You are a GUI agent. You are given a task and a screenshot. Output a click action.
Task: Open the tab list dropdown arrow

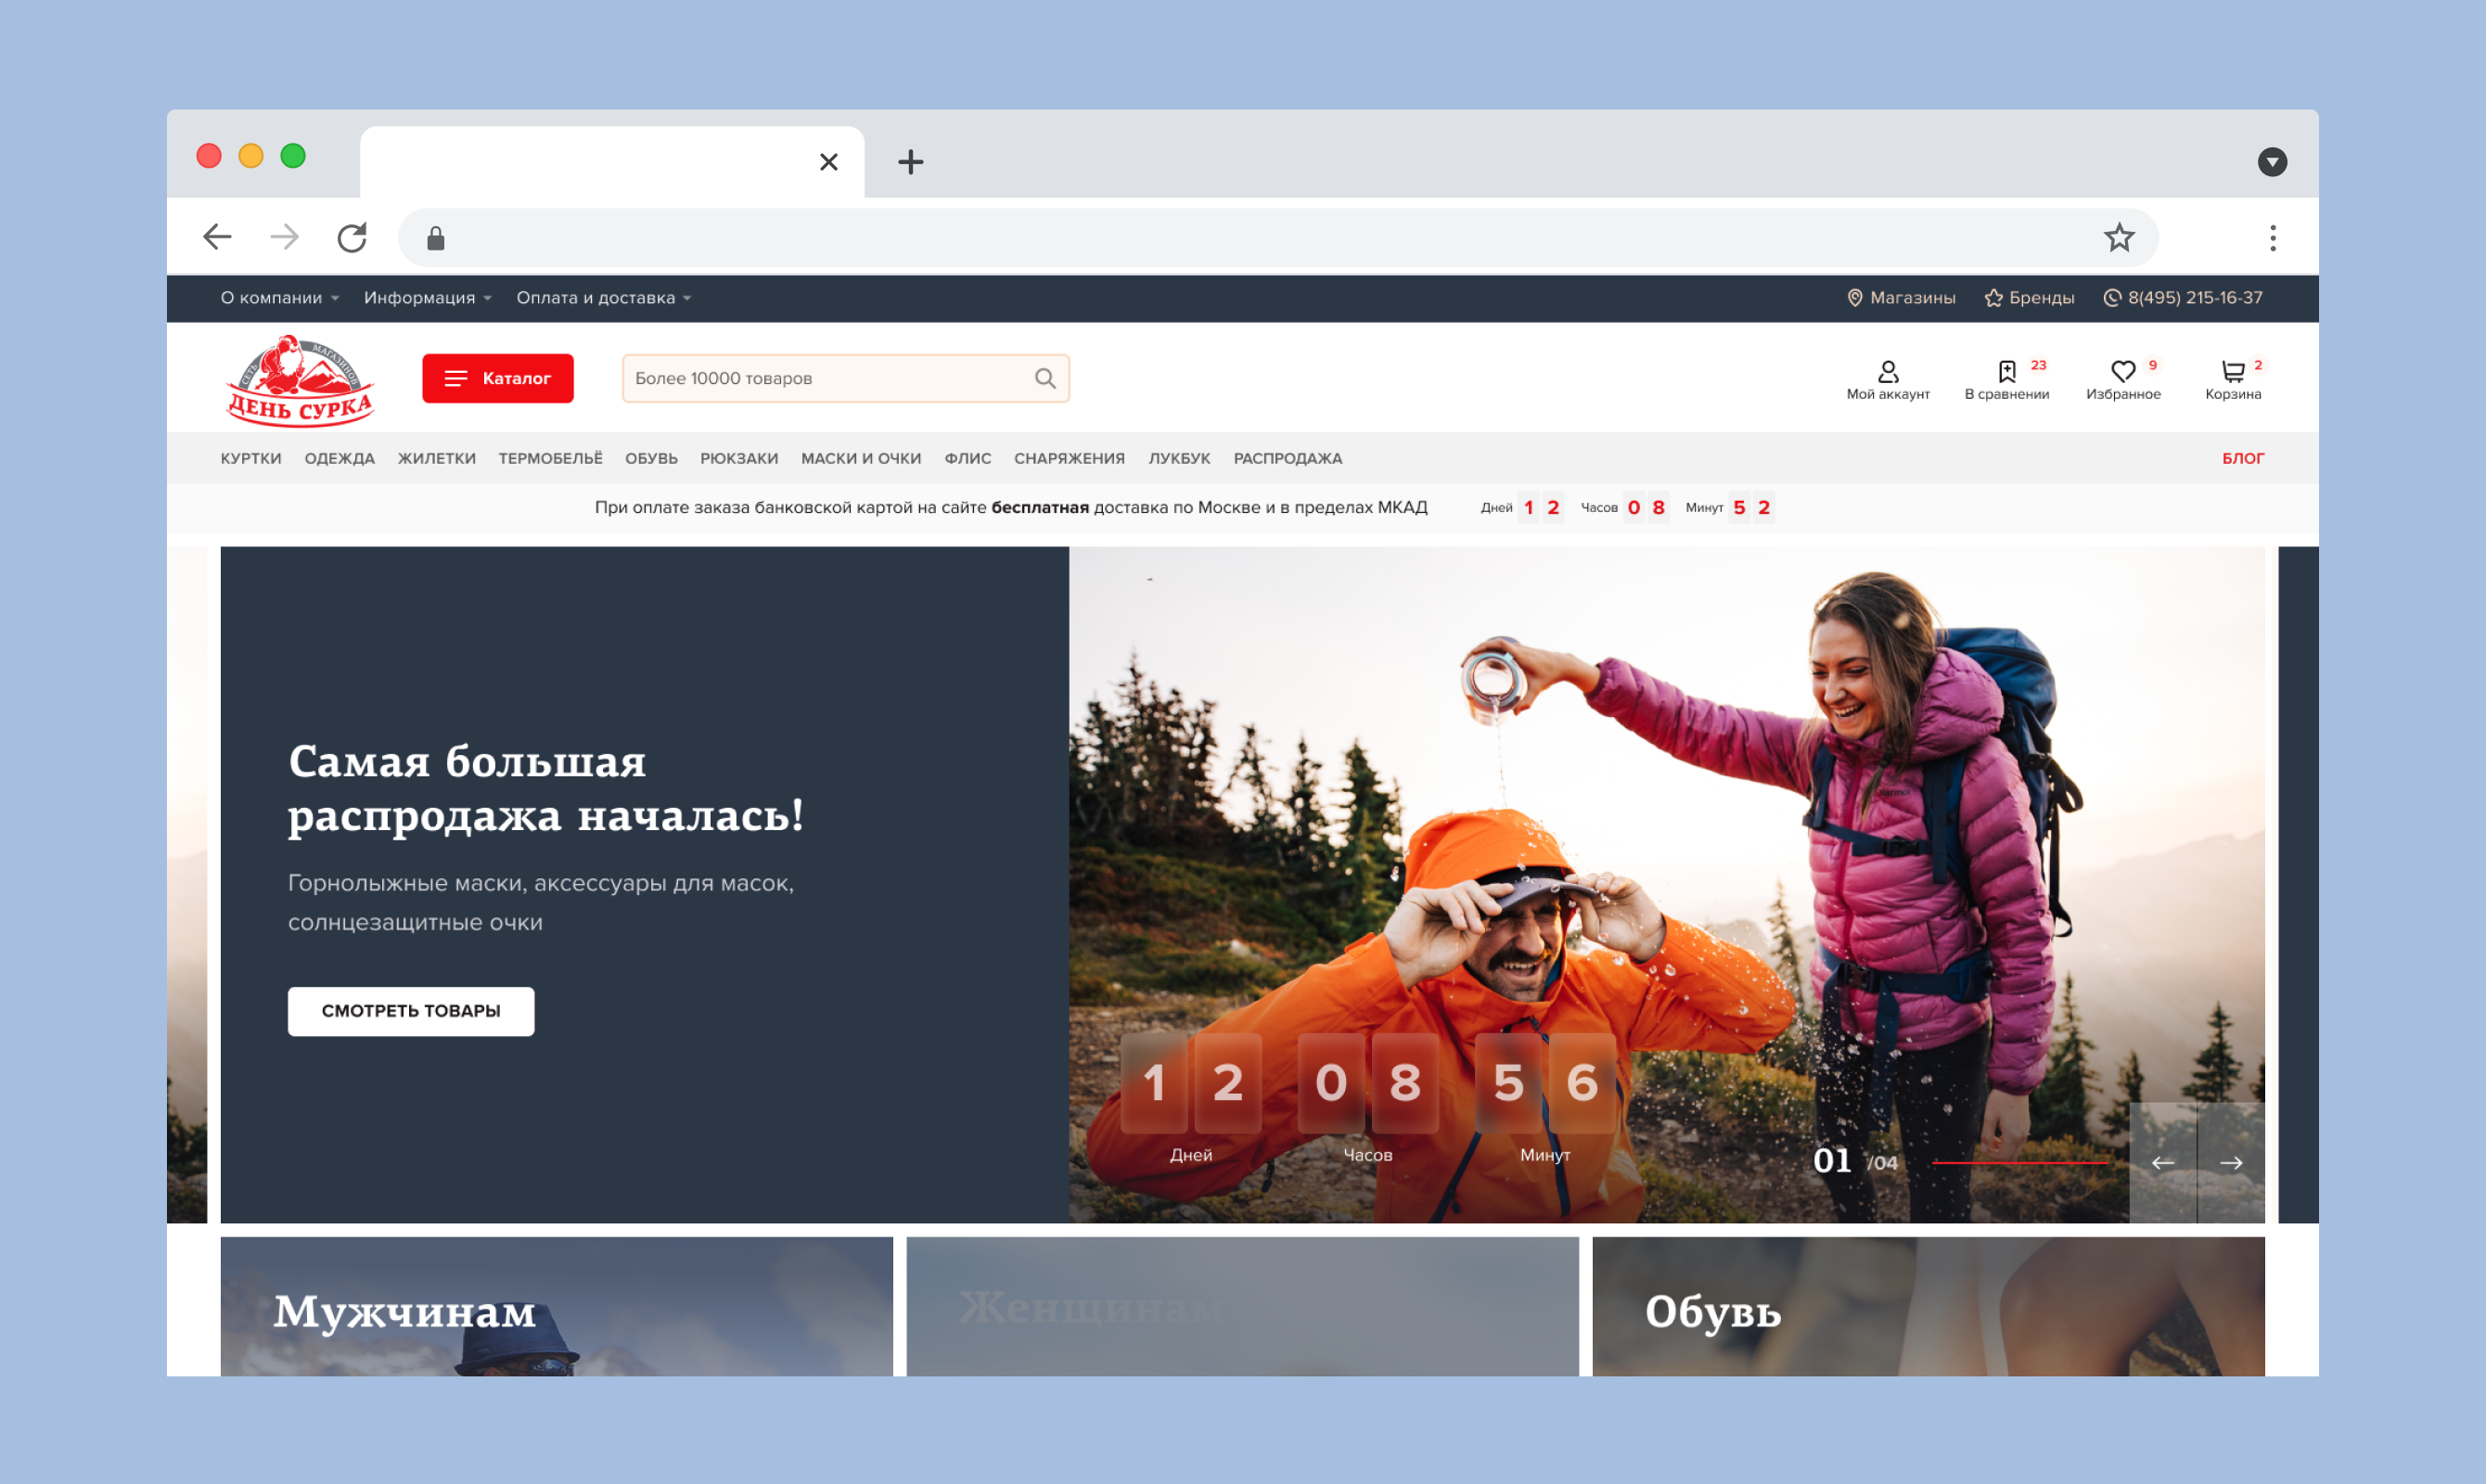[2272, 161]
